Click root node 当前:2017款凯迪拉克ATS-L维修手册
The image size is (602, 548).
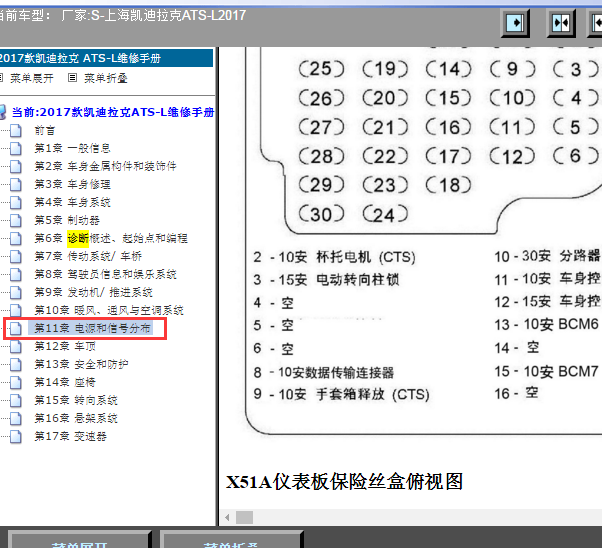click(113, 112)
